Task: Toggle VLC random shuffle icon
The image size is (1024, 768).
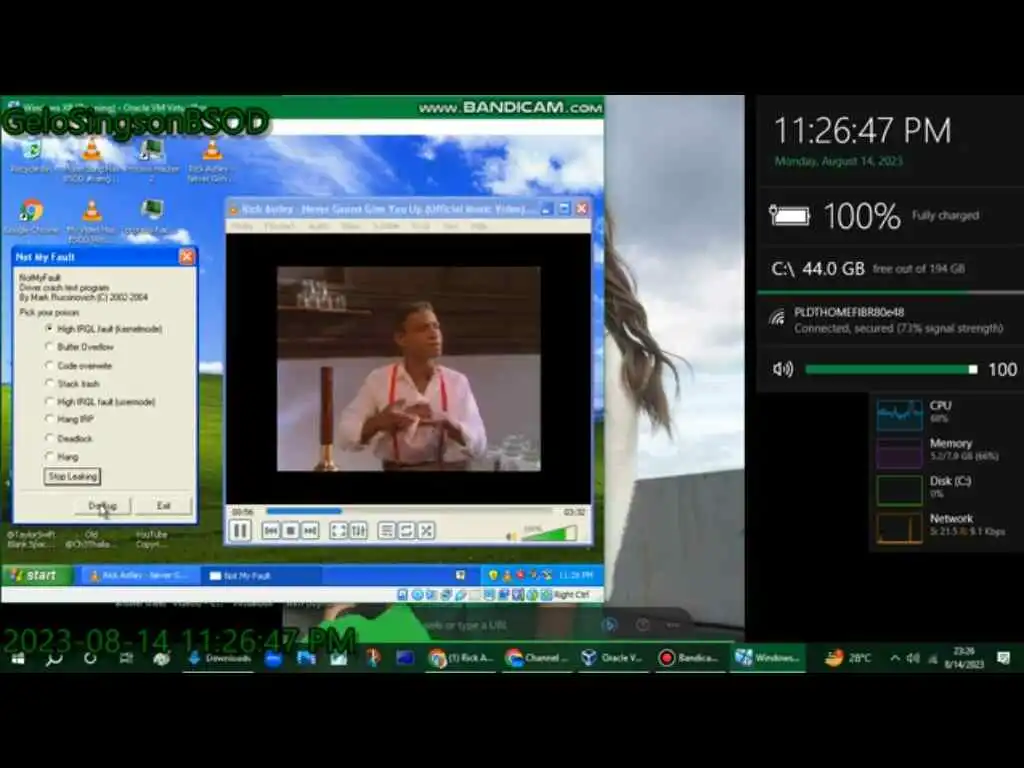Action: pos(426,531)
